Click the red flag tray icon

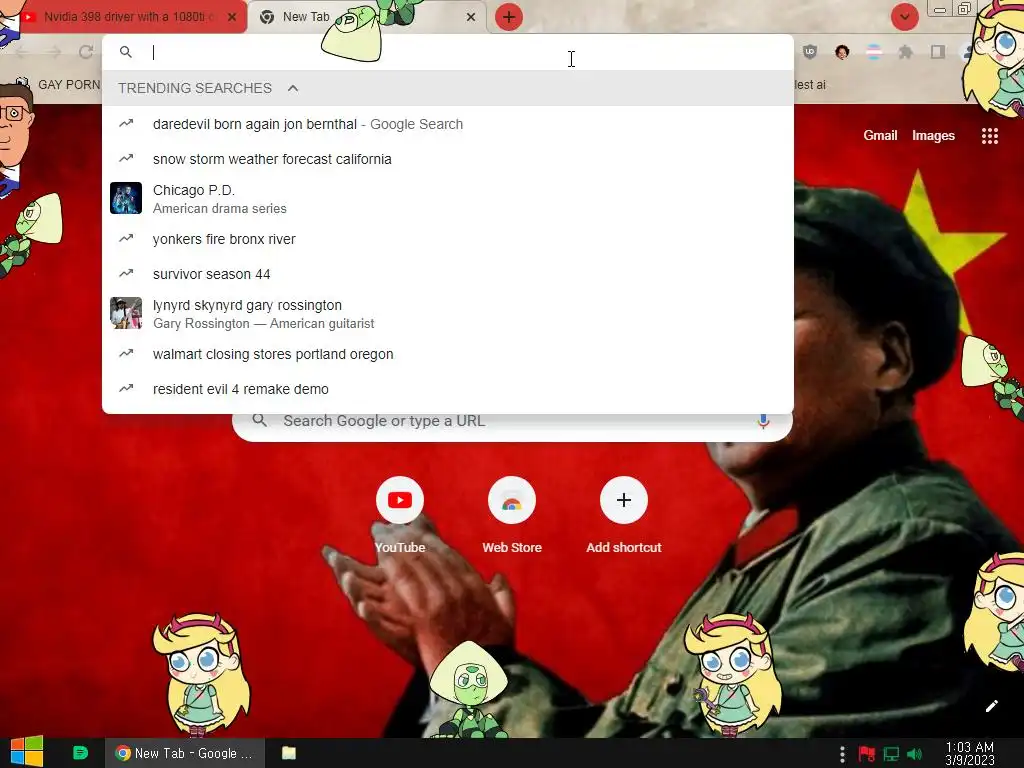point(867,754)
